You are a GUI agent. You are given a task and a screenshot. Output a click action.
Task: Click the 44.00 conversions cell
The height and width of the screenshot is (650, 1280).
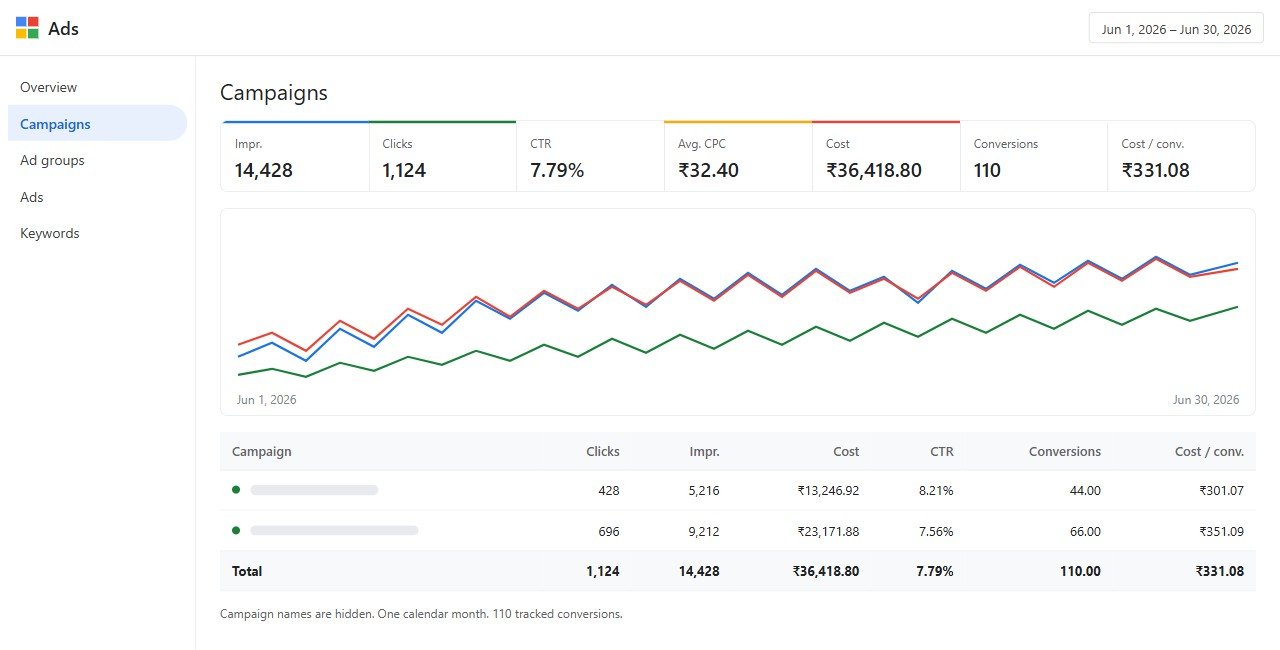tap(1085, 491)
